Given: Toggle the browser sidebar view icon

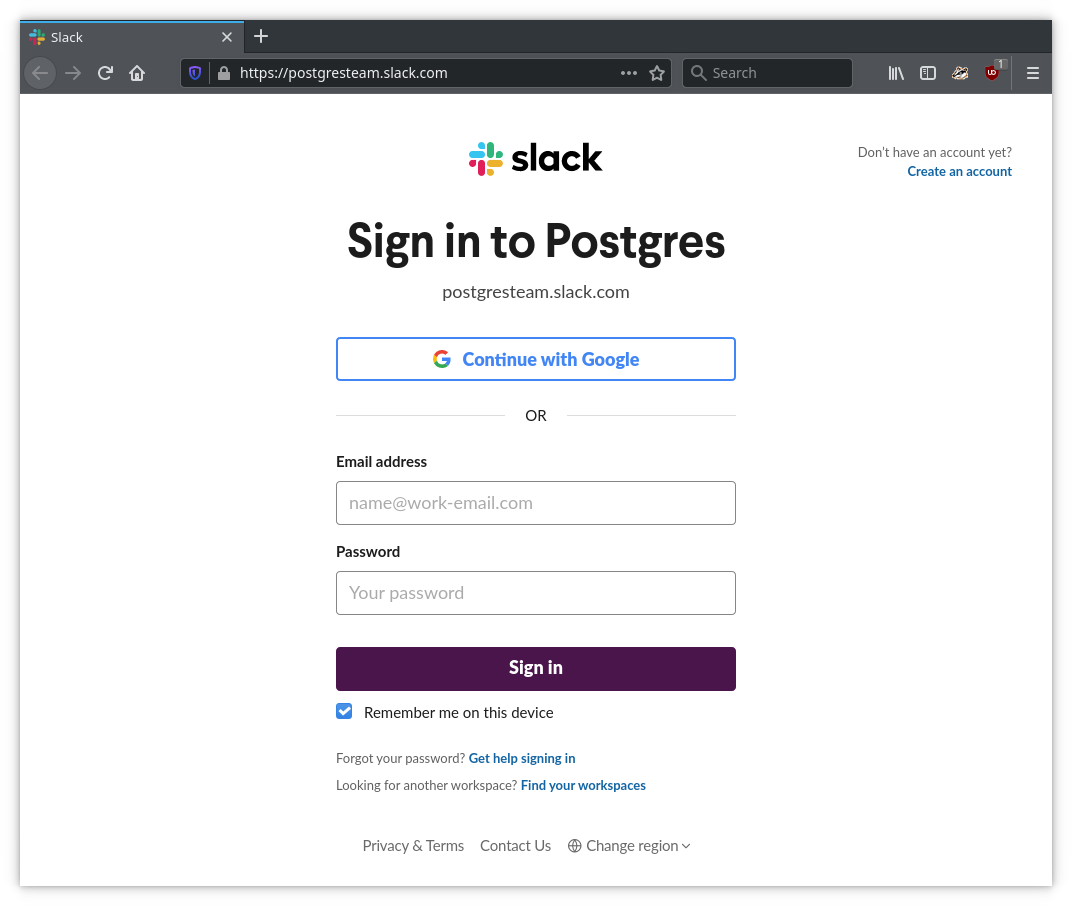Looking at the screenshot, I should point(928,73).
